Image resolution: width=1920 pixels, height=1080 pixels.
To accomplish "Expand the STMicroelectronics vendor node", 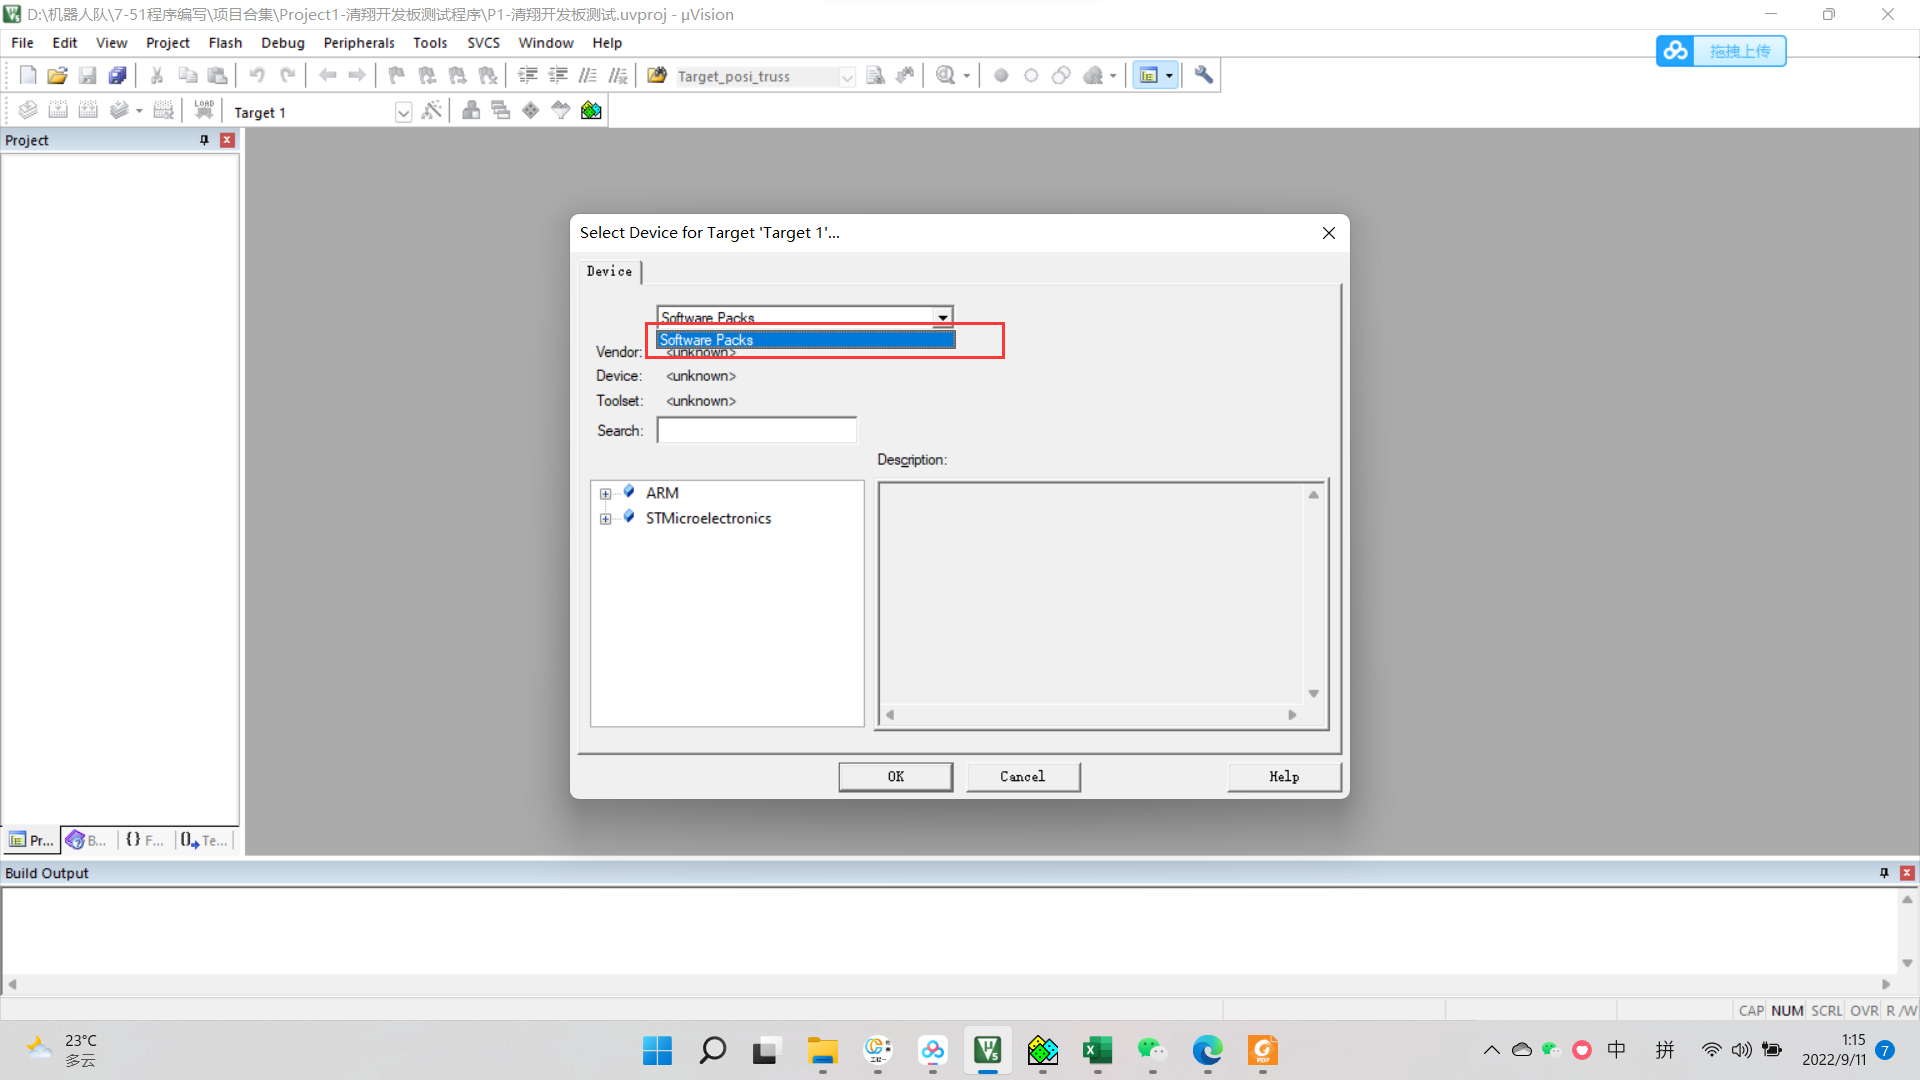I will point(605,519).
